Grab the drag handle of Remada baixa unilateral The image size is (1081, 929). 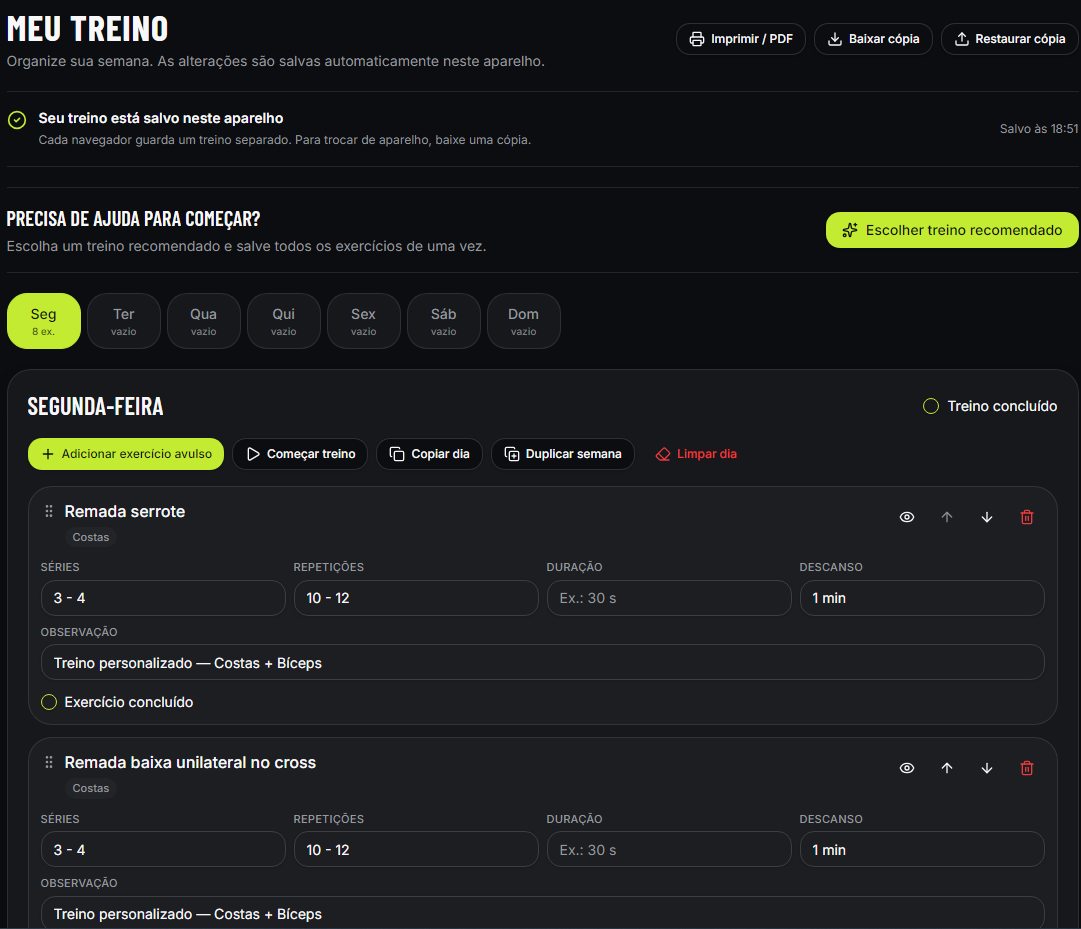[49, 762]
